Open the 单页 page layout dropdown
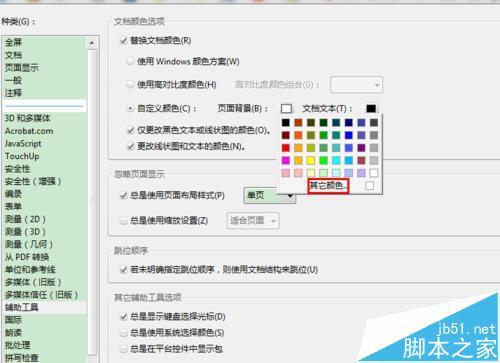The image size is (500, 363). tap(269, 195)
